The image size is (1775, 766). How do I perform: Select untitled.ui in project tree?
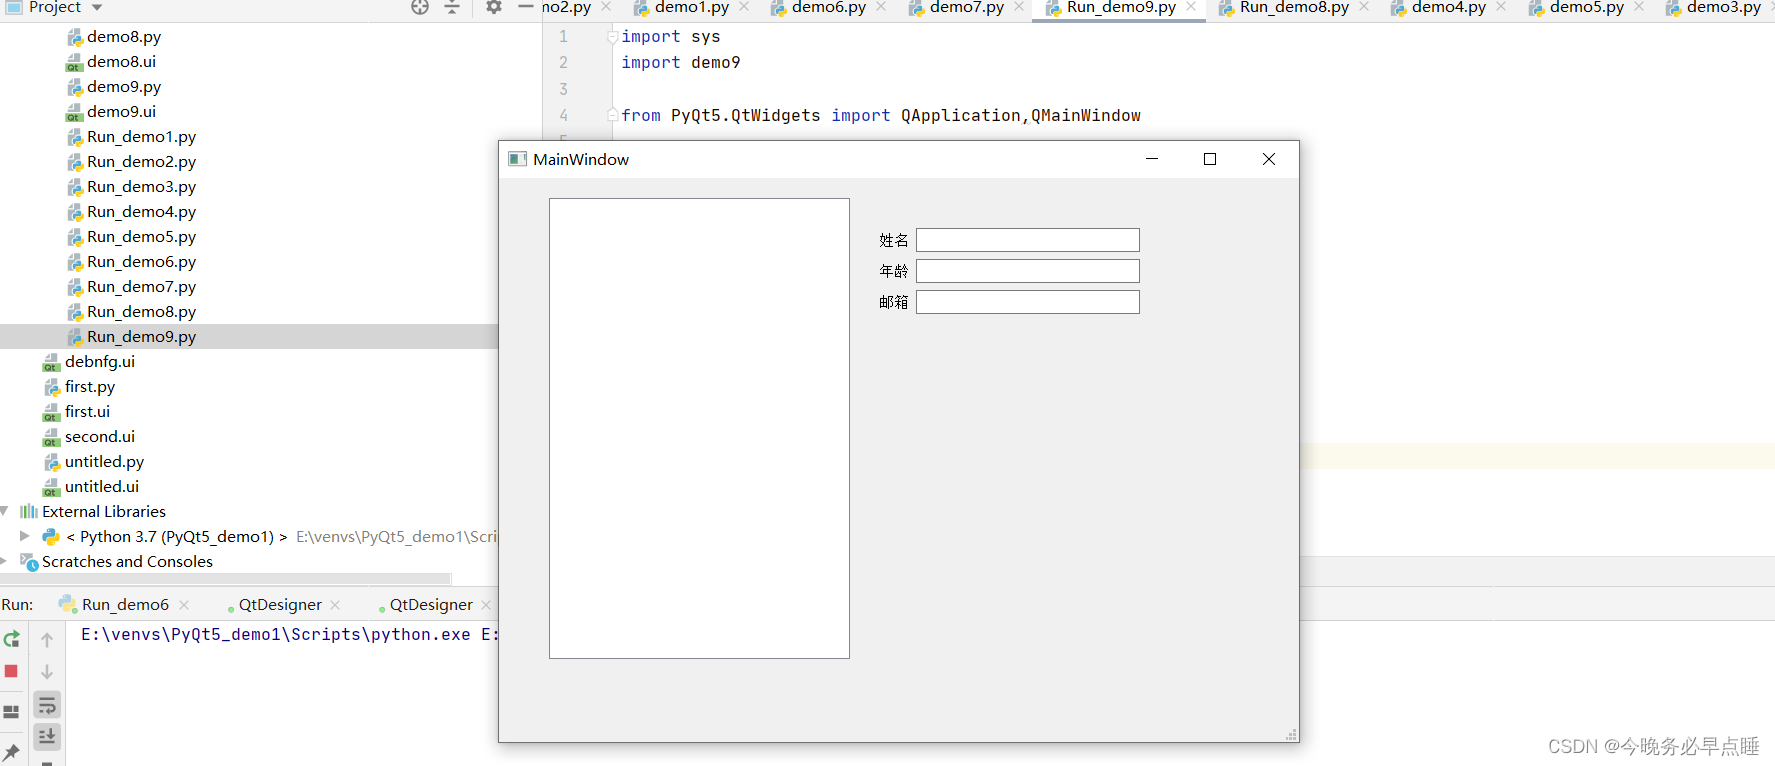click(101, 487)
